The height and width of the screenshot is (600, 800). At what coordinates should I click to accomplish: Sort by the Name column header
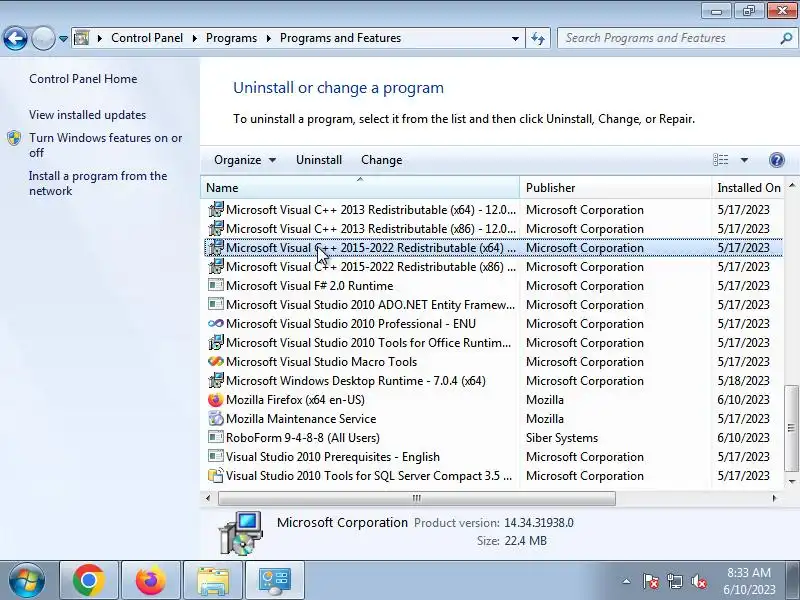coord(360,188)
